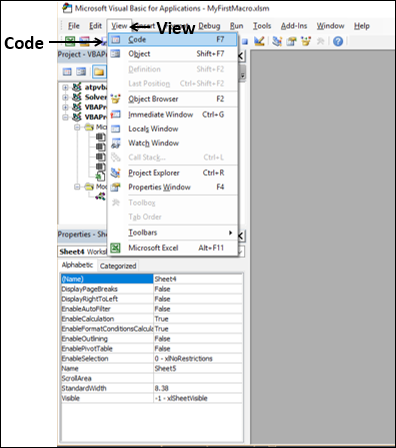Screen dimensions: 396x448
Task: Expand the atpvba project node
Action: coord(65,87)
